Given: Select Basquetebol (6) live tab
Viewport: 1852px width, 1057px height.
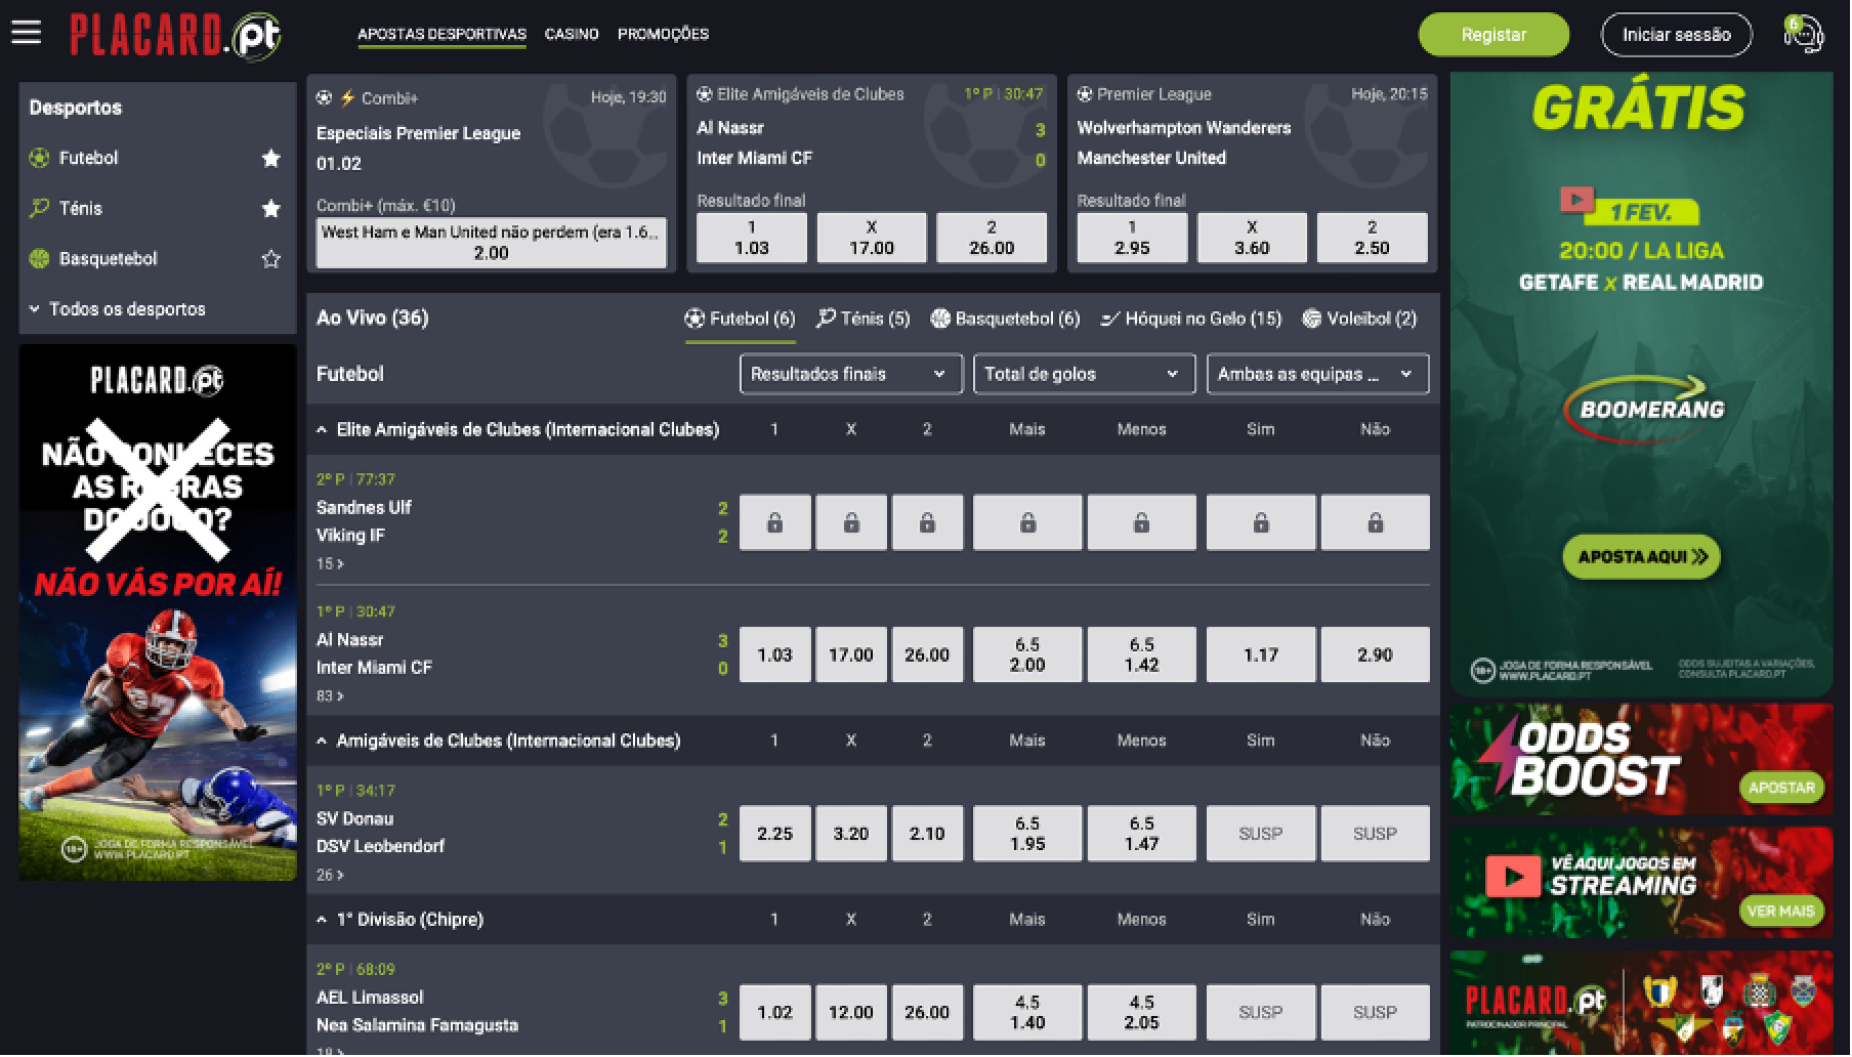Looking at the screenshot, I should pos(1006,319).
